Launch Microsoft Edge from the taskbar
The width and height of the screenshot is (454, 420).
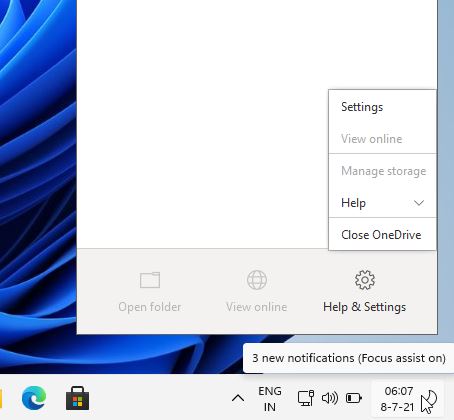click(x=34, y=398)
